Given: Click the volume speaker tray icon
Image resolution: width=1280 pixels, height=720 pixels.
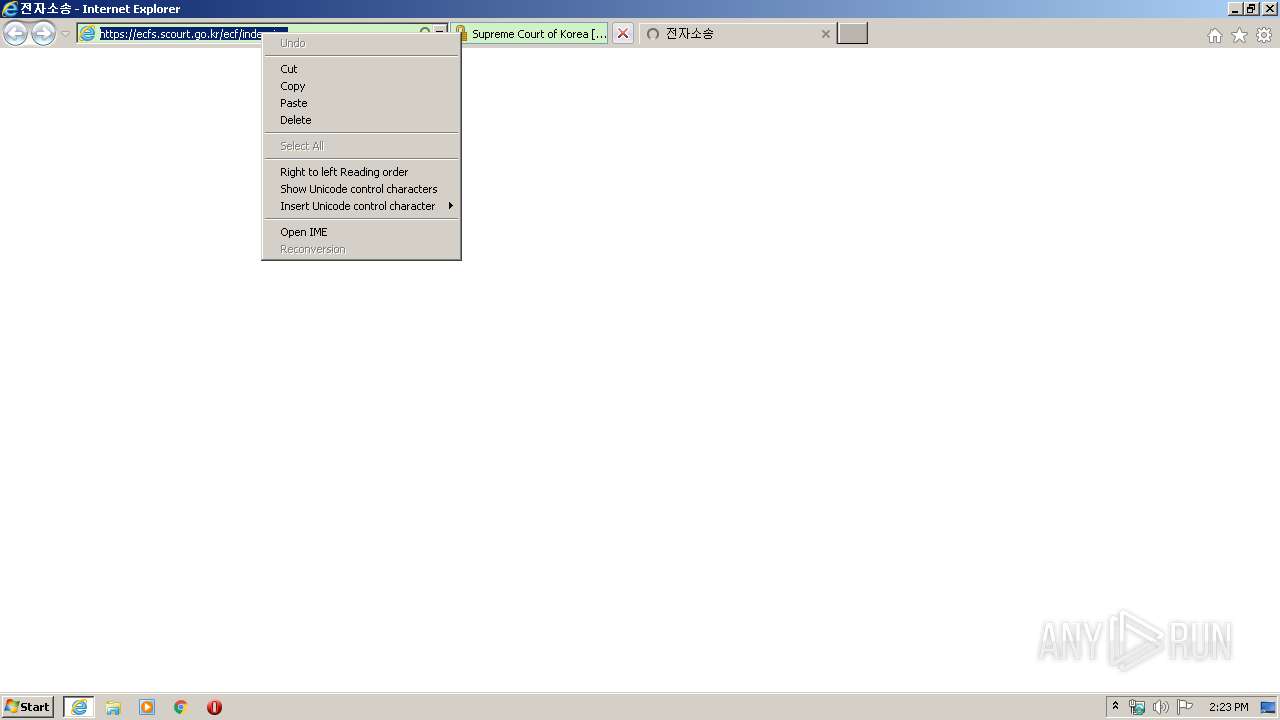Looking at the screenshot, I should (x=1160, y=707).
